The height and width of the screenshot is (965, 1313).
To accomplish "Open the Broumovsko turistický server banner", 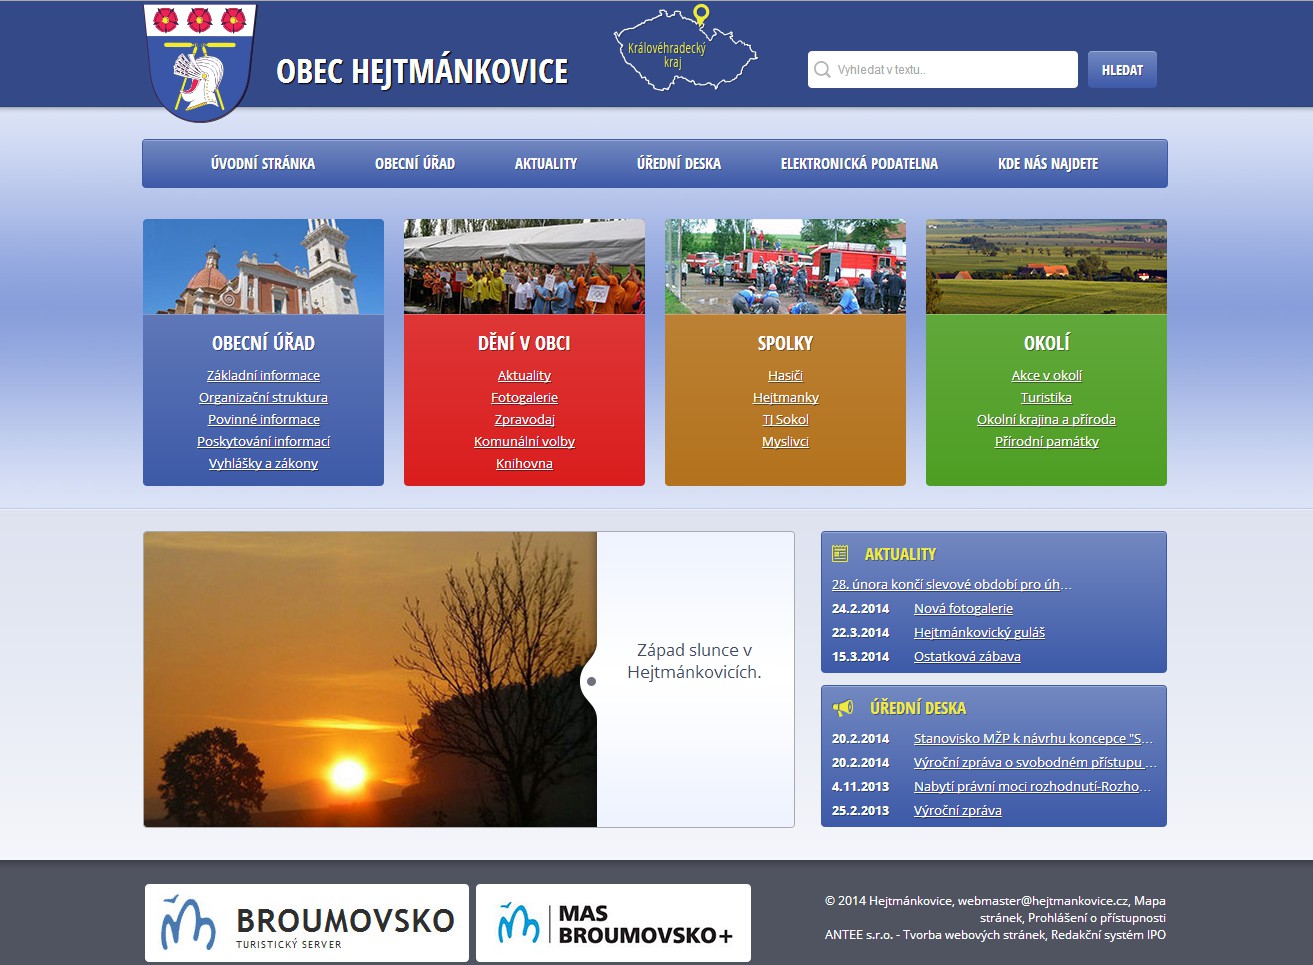I will click(306, 923).
